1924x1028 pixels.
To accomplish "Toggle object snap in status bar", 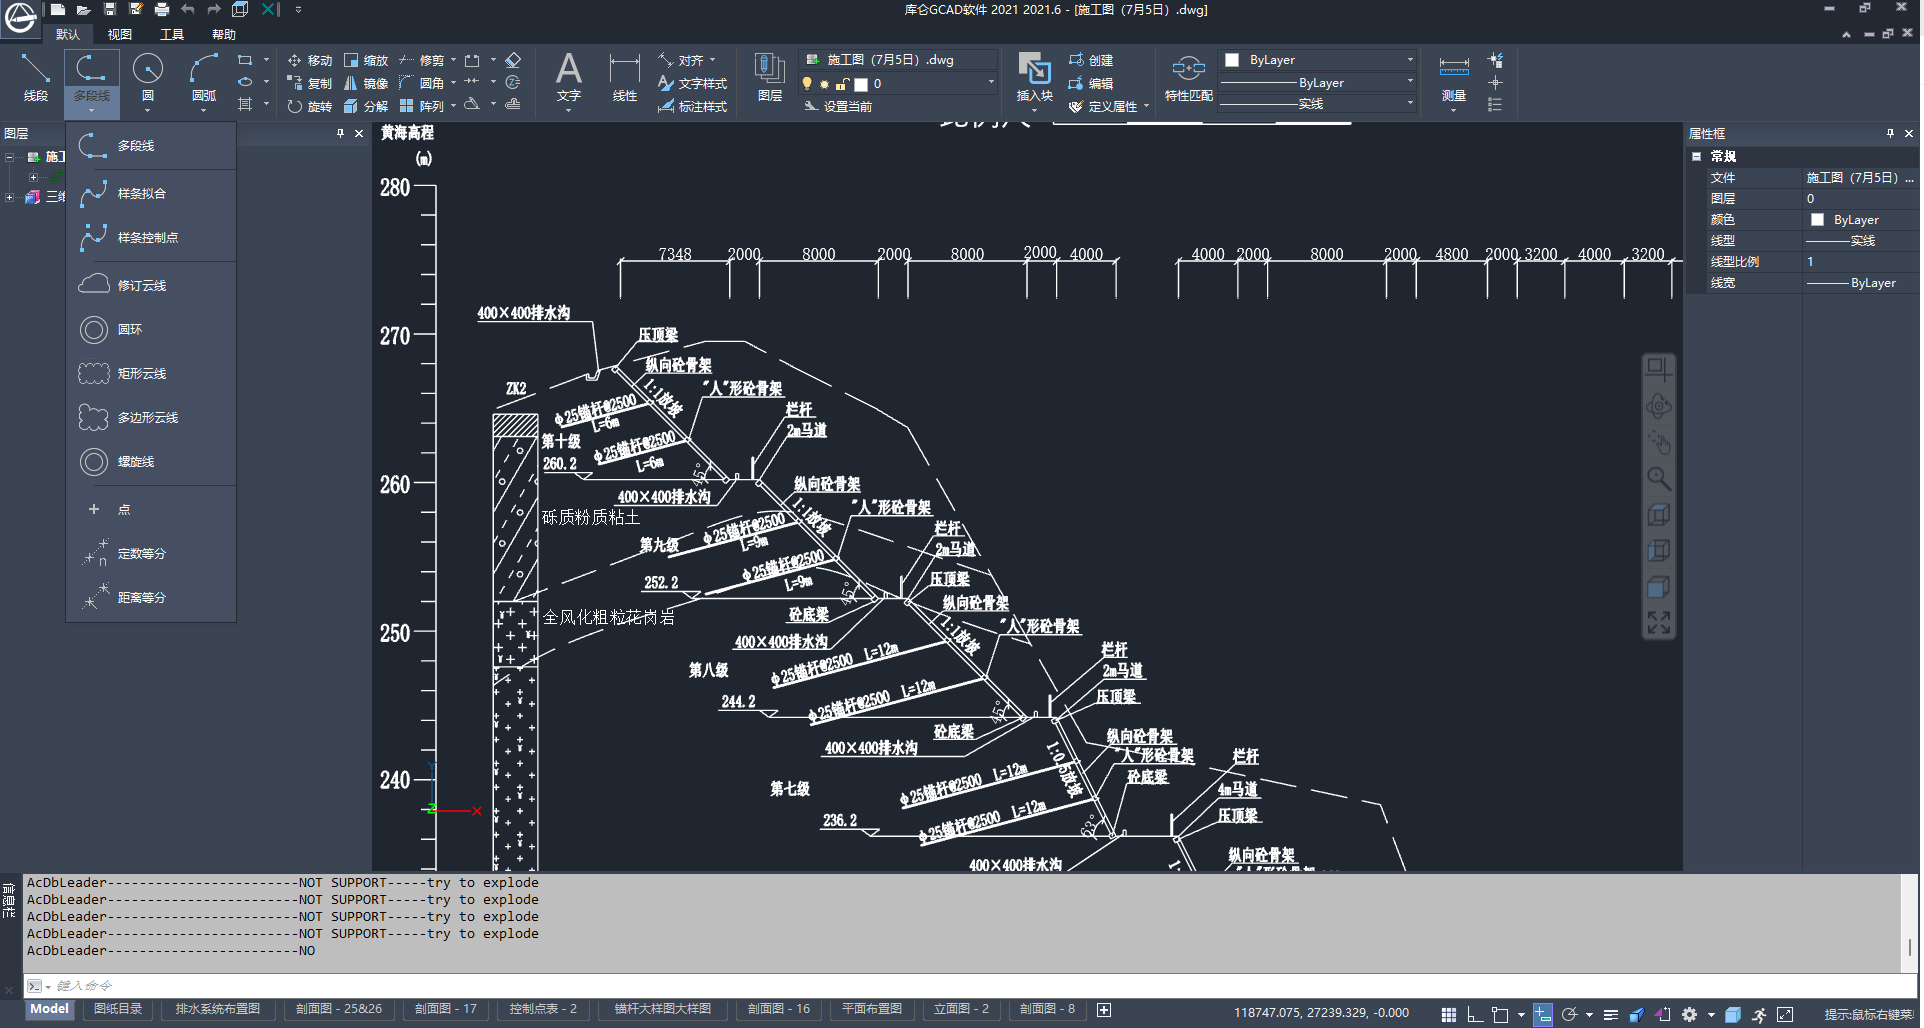I will click(x=1500, y=1014).
